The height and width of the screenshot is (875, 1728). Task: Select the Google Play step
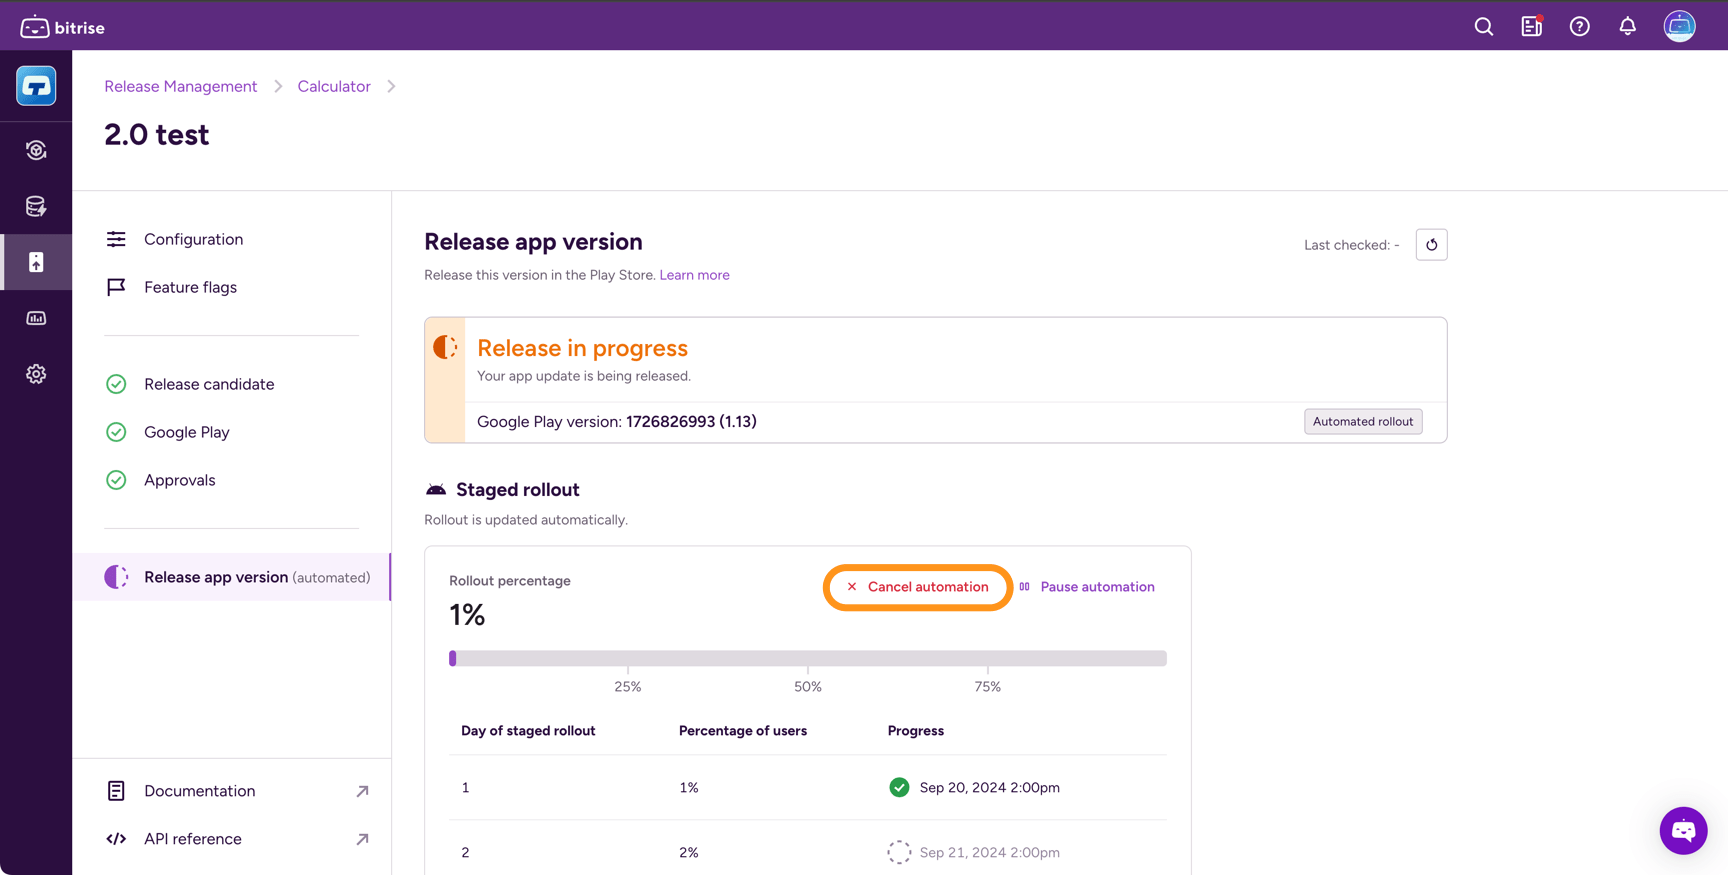tap(186, 432)
